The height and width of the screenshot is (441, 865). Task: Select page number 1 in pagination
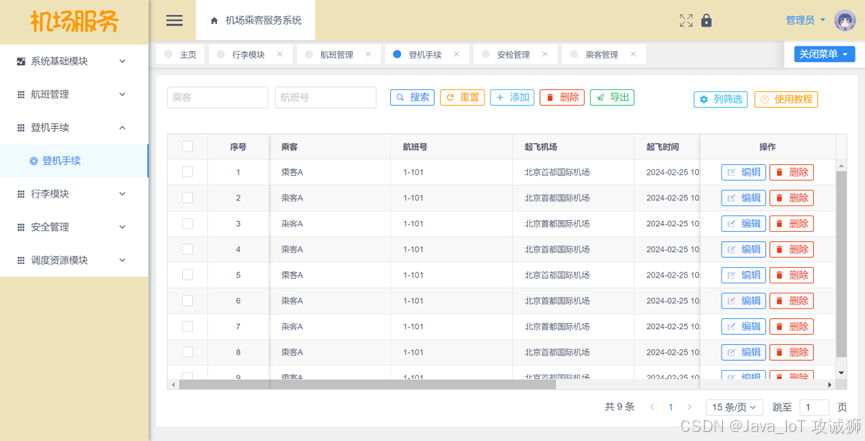pos(671,407)
